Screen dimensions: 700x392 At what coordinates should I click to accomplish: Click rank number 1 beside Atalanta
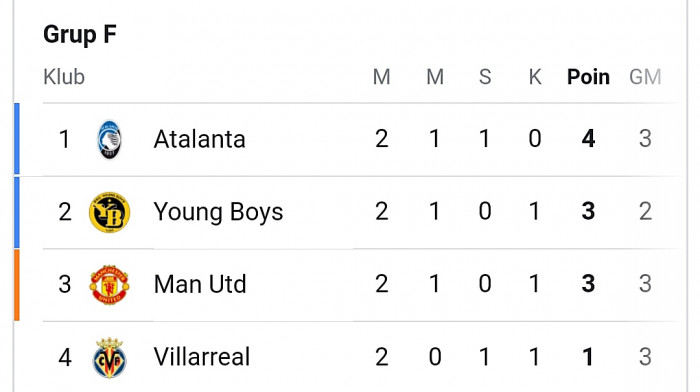pyautogui.click(x=64, y=139)
